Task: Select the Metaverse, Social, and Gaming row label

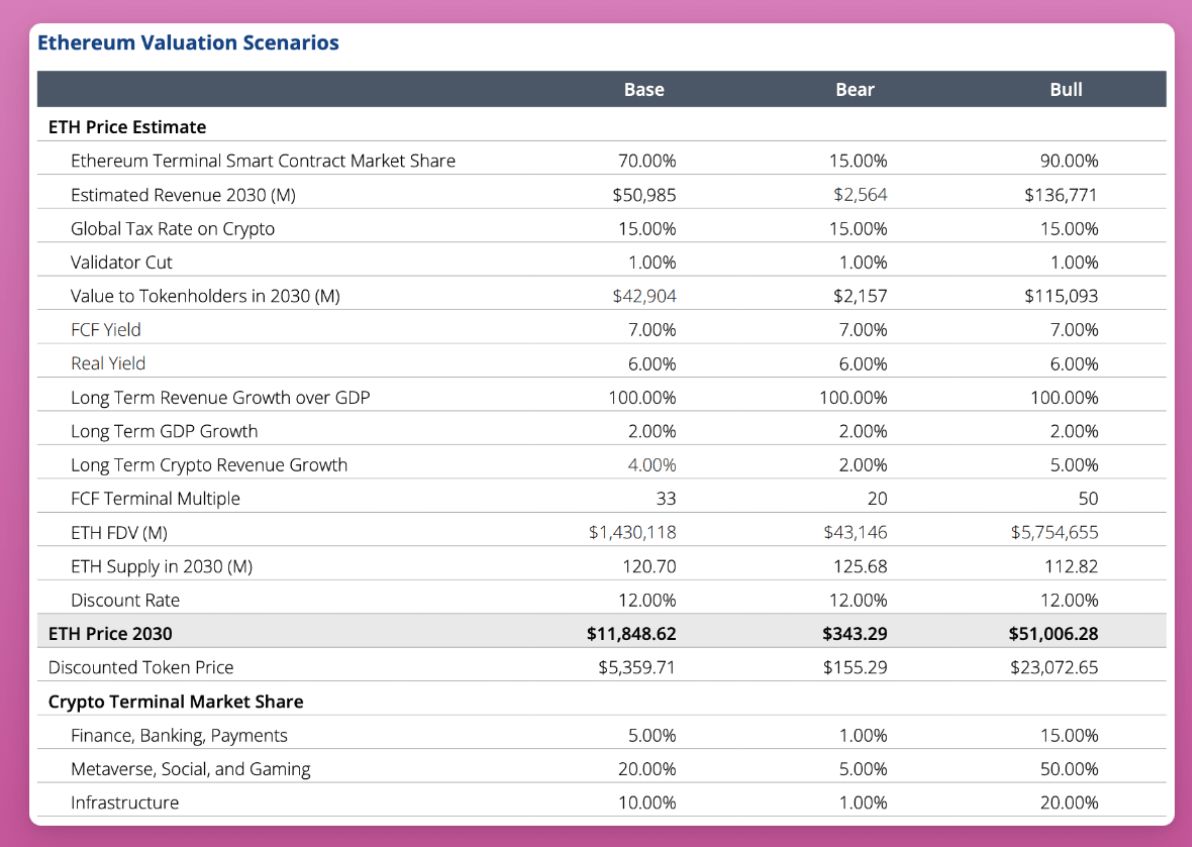Action: 190,769
